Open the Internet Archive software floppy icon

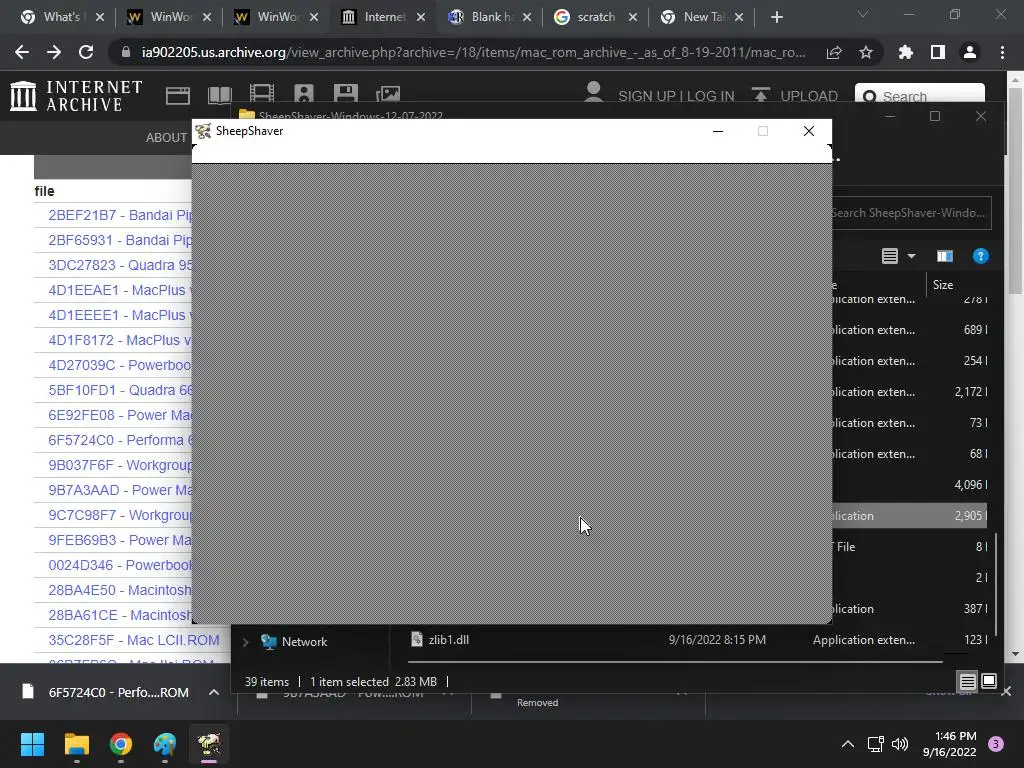click(x=345, y=94)
